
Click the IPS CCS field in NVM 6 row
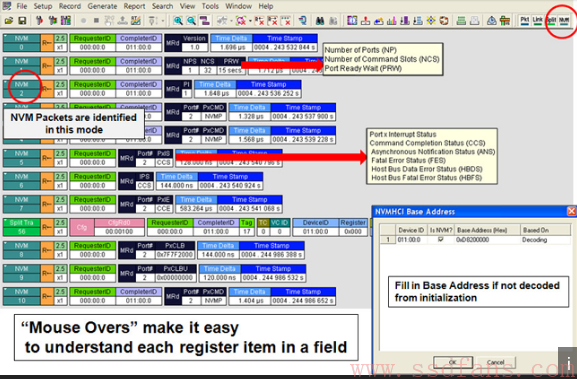tap(144, 181)
